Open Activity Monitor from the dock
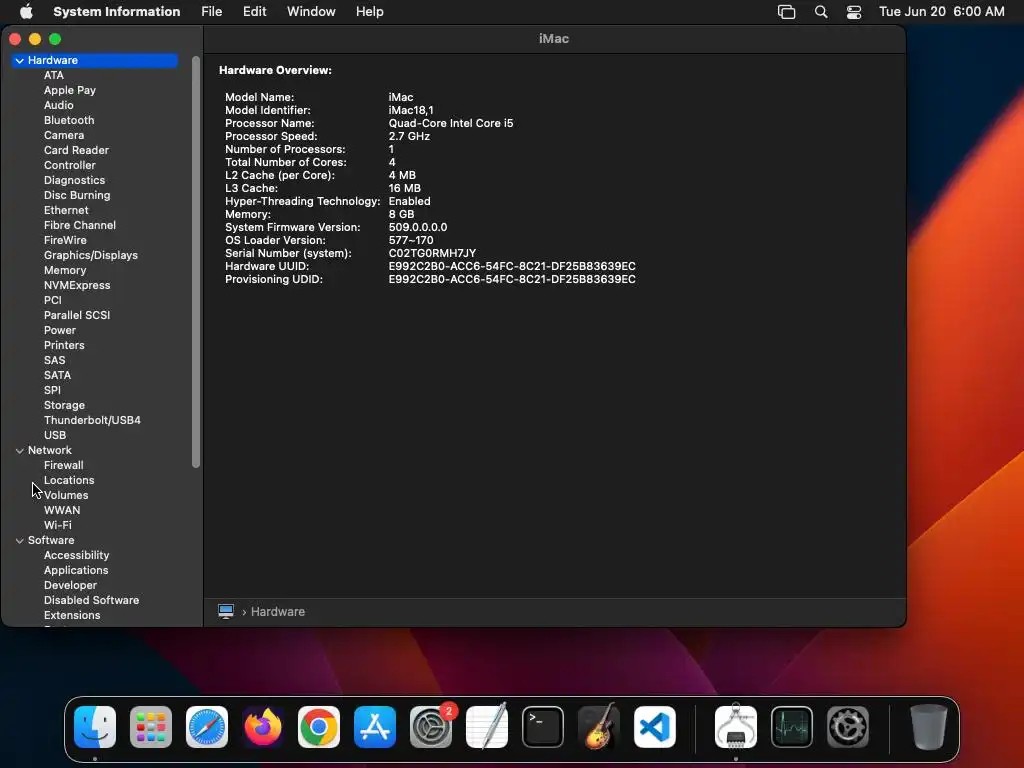1024x768 pixels. point(792,727)
